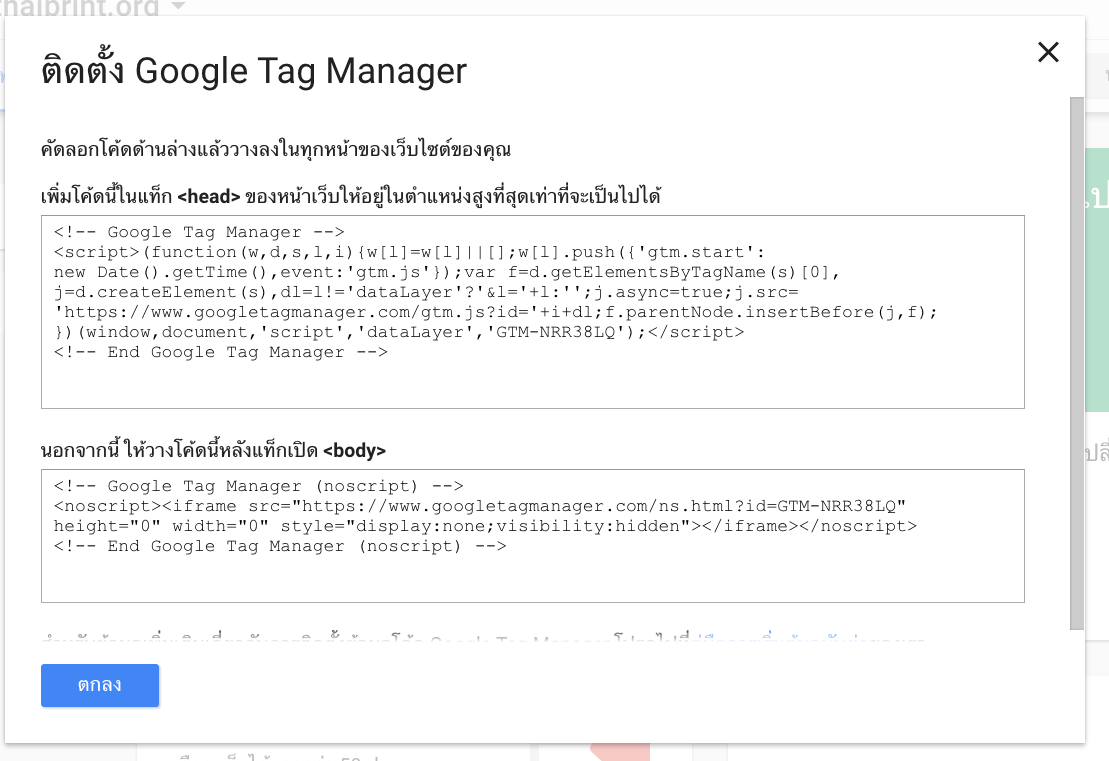Click the '<!-- End Google Tag Manager (noscript) -->' comment
The width and height of the screenshot is (1109, 761).
(280, 546)
